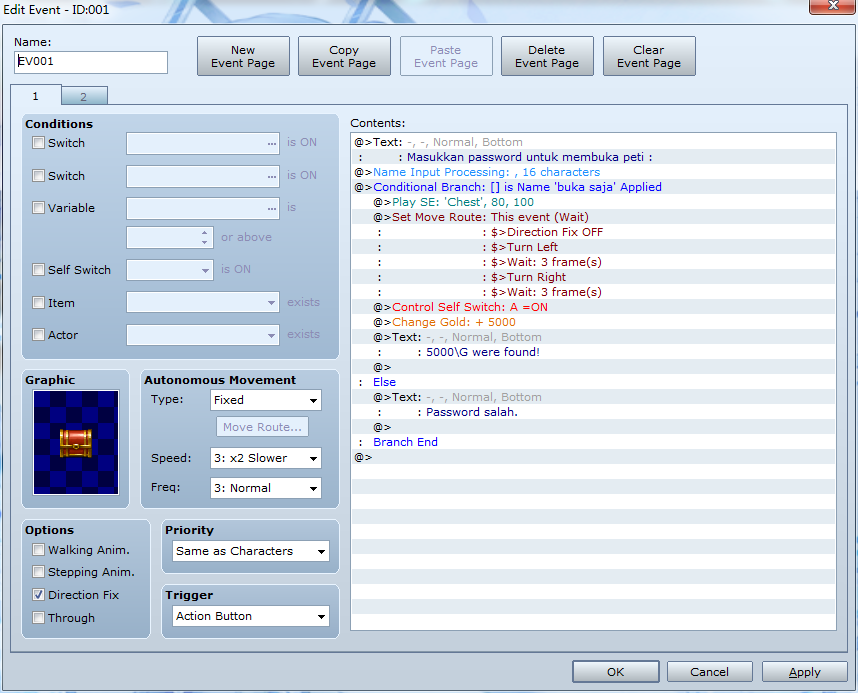
Task: Enable the Item condition checkbox
Action: 38,302
